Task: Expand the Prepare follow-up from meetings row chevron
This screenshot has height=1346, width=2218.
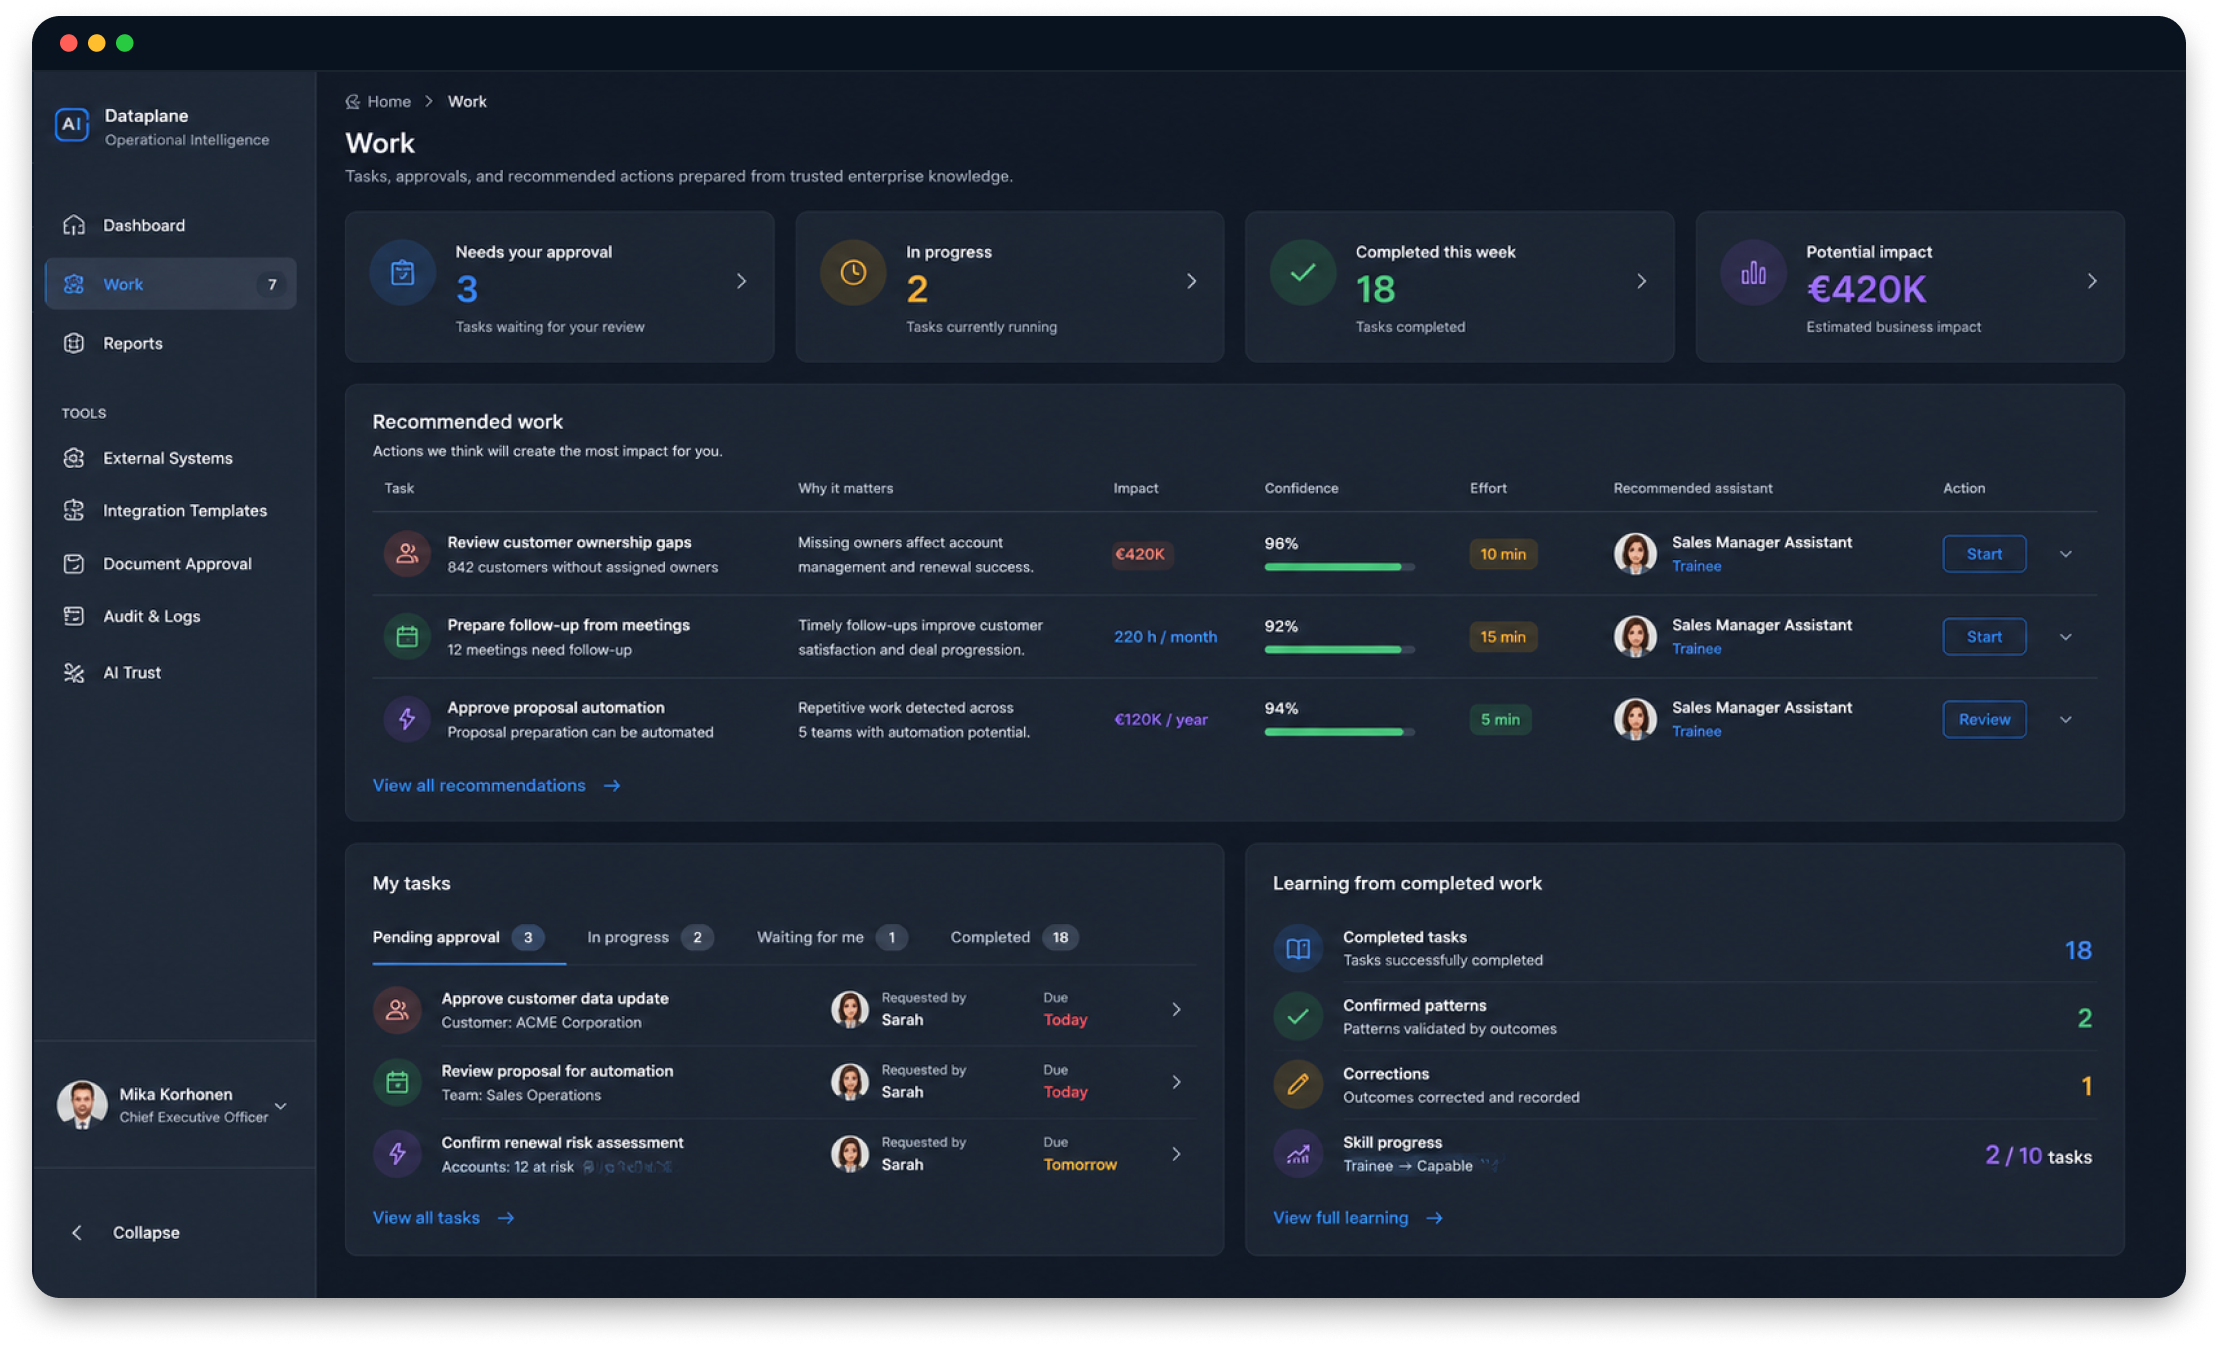Action: pyautogui.click(x=2066, y=637)
